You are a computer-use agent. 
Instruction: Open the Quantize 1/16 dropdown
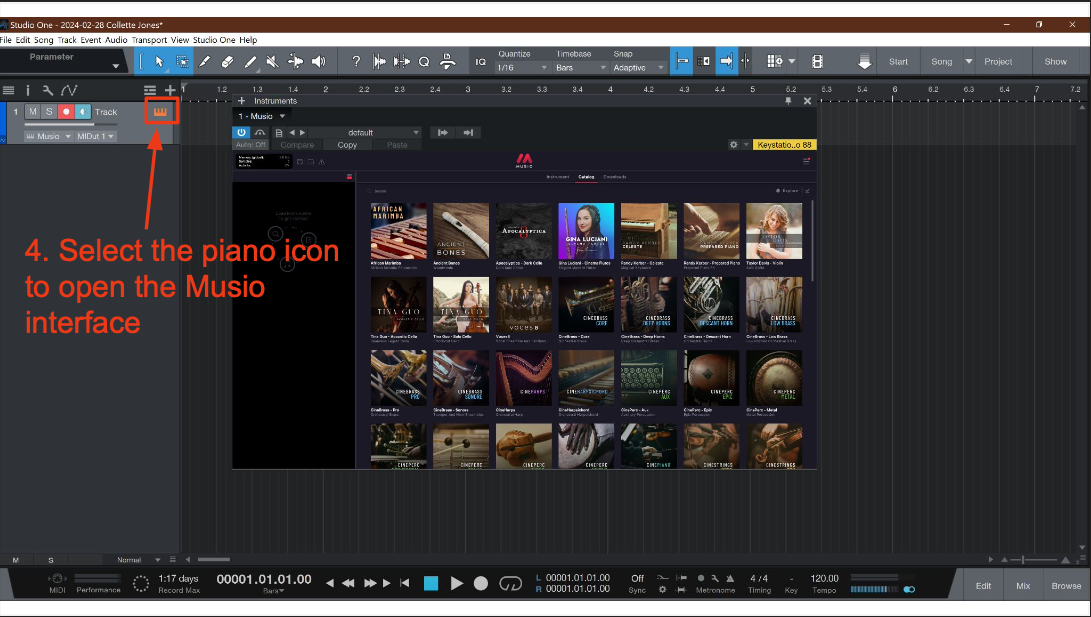523,67
